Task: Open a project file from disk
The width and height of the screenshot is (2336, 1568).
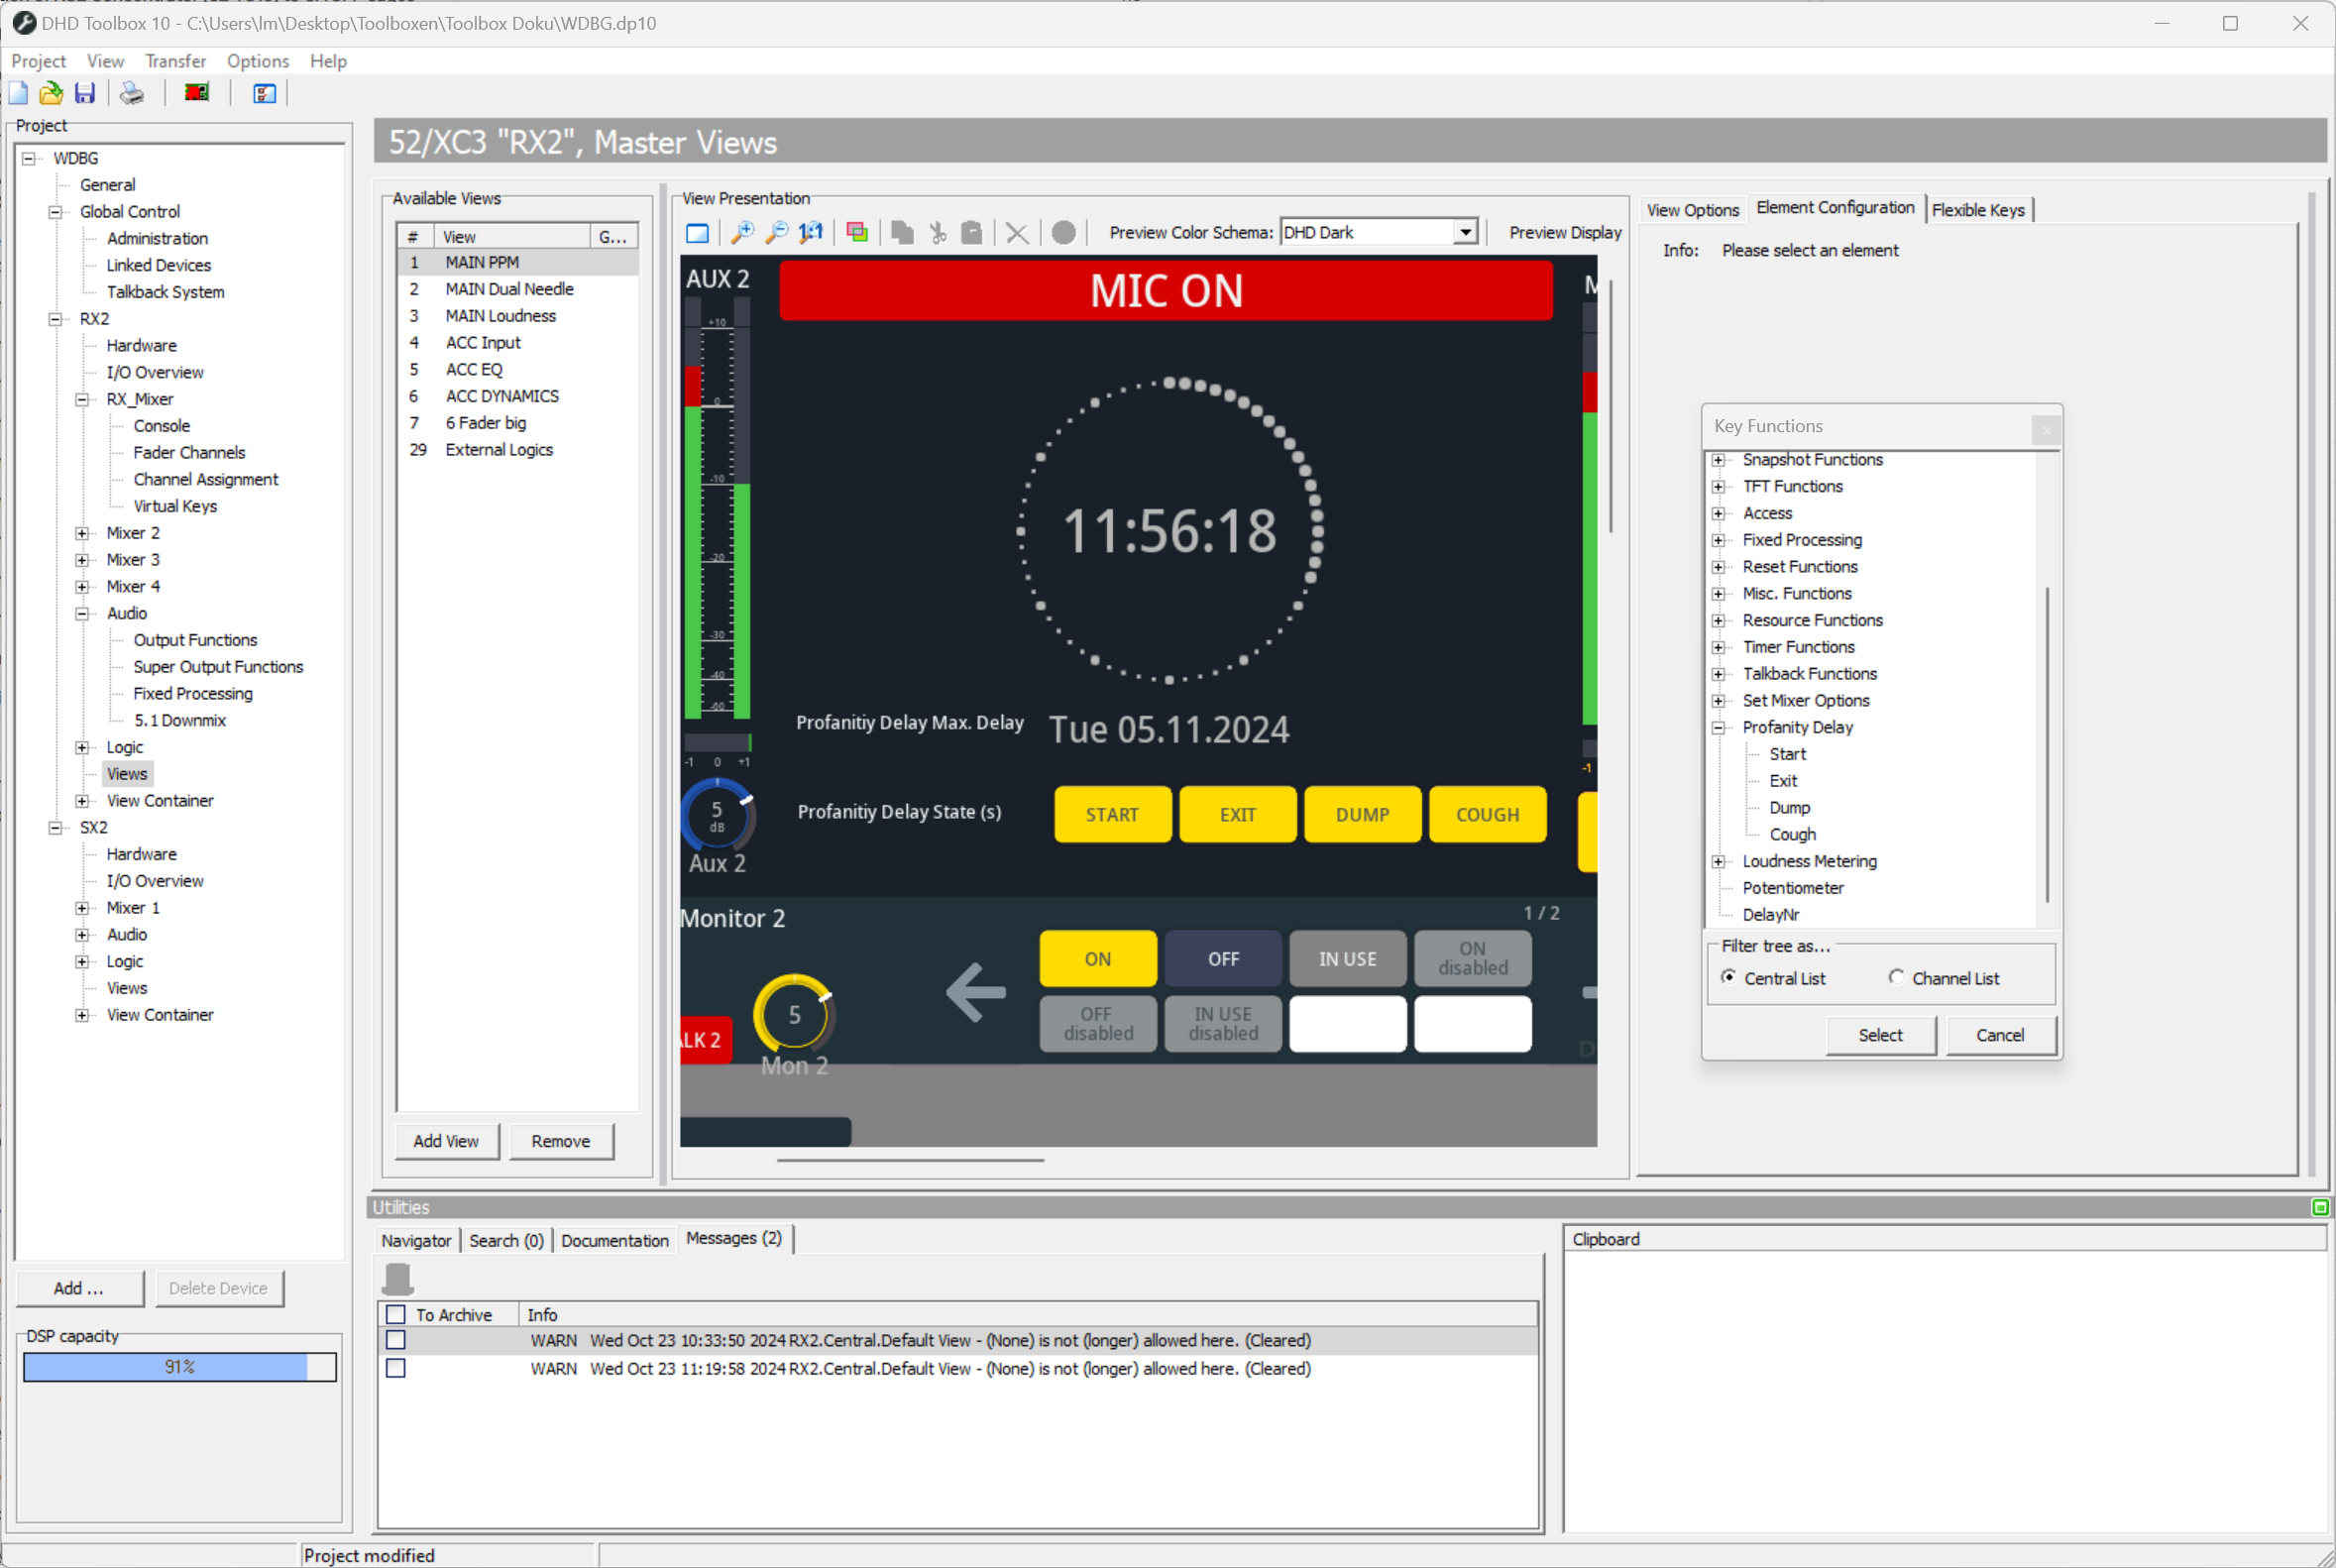Action: tap(51, 92)
